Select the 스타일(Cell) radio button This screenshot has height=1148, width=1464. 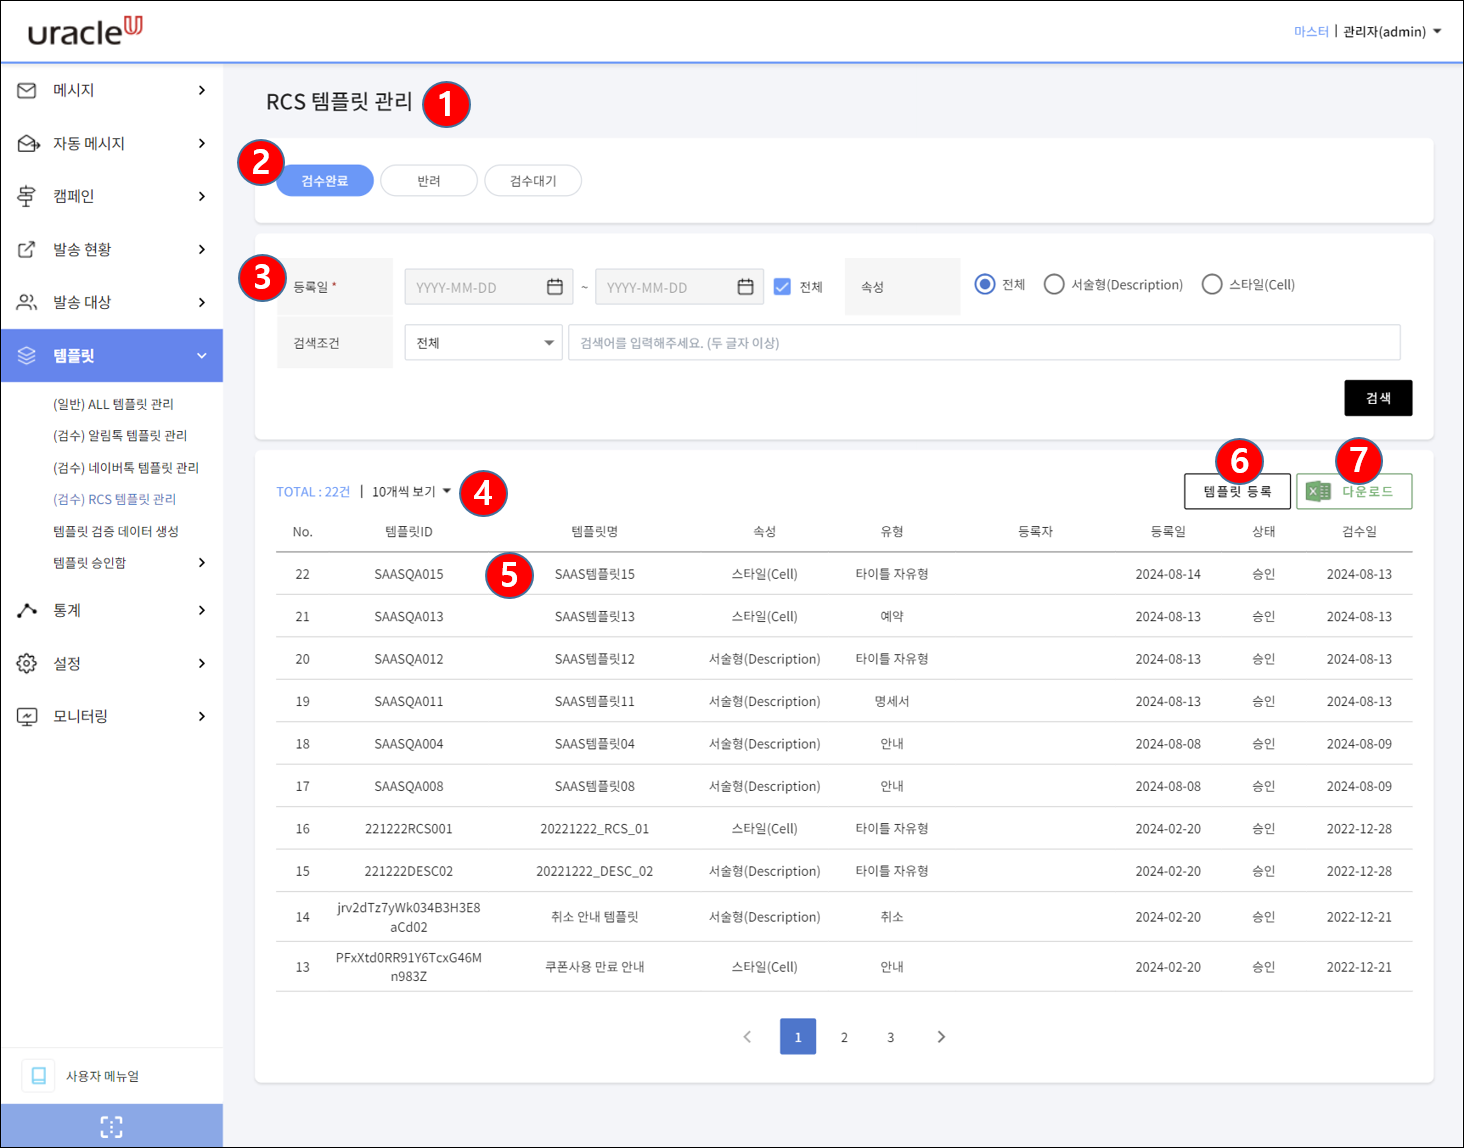click(x=1212, y=284)
